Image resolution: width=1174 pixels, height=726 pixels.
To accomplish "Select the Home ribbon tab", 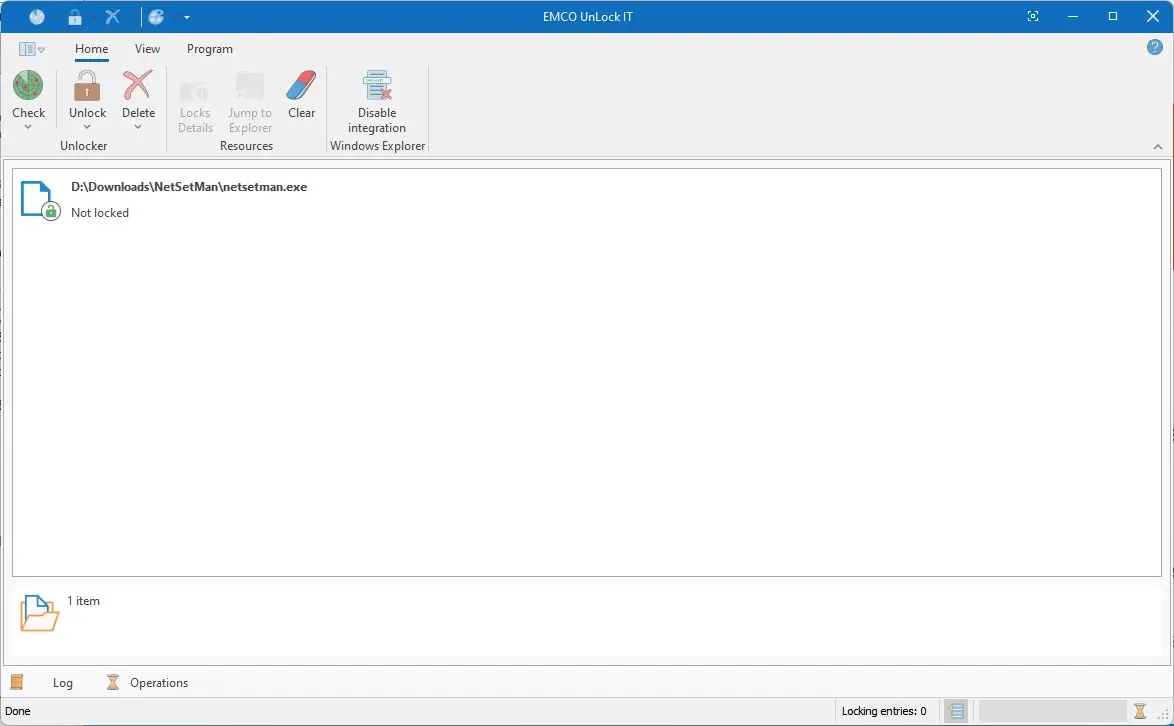I will [x=91, y=49].
